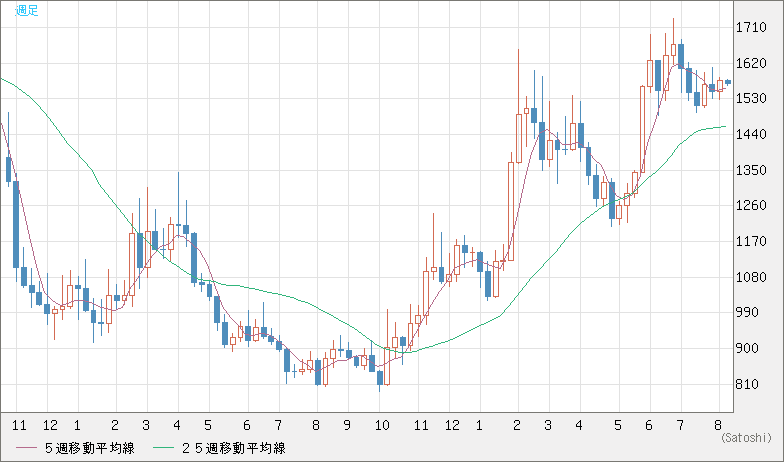Click the month 9 label on time axis

[347, 426]
